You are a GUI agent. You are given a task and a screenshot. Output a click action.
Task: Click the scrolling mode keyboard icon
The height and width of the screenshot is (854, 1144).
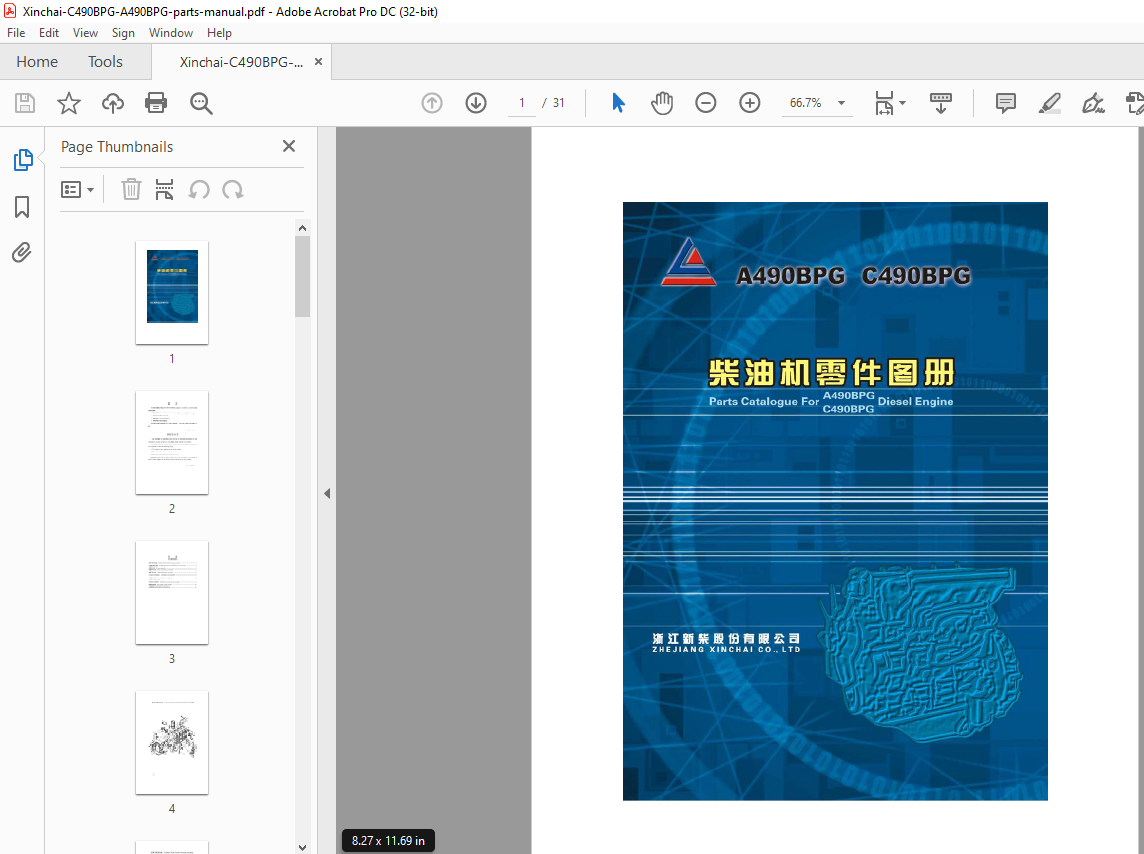point(940,103)
